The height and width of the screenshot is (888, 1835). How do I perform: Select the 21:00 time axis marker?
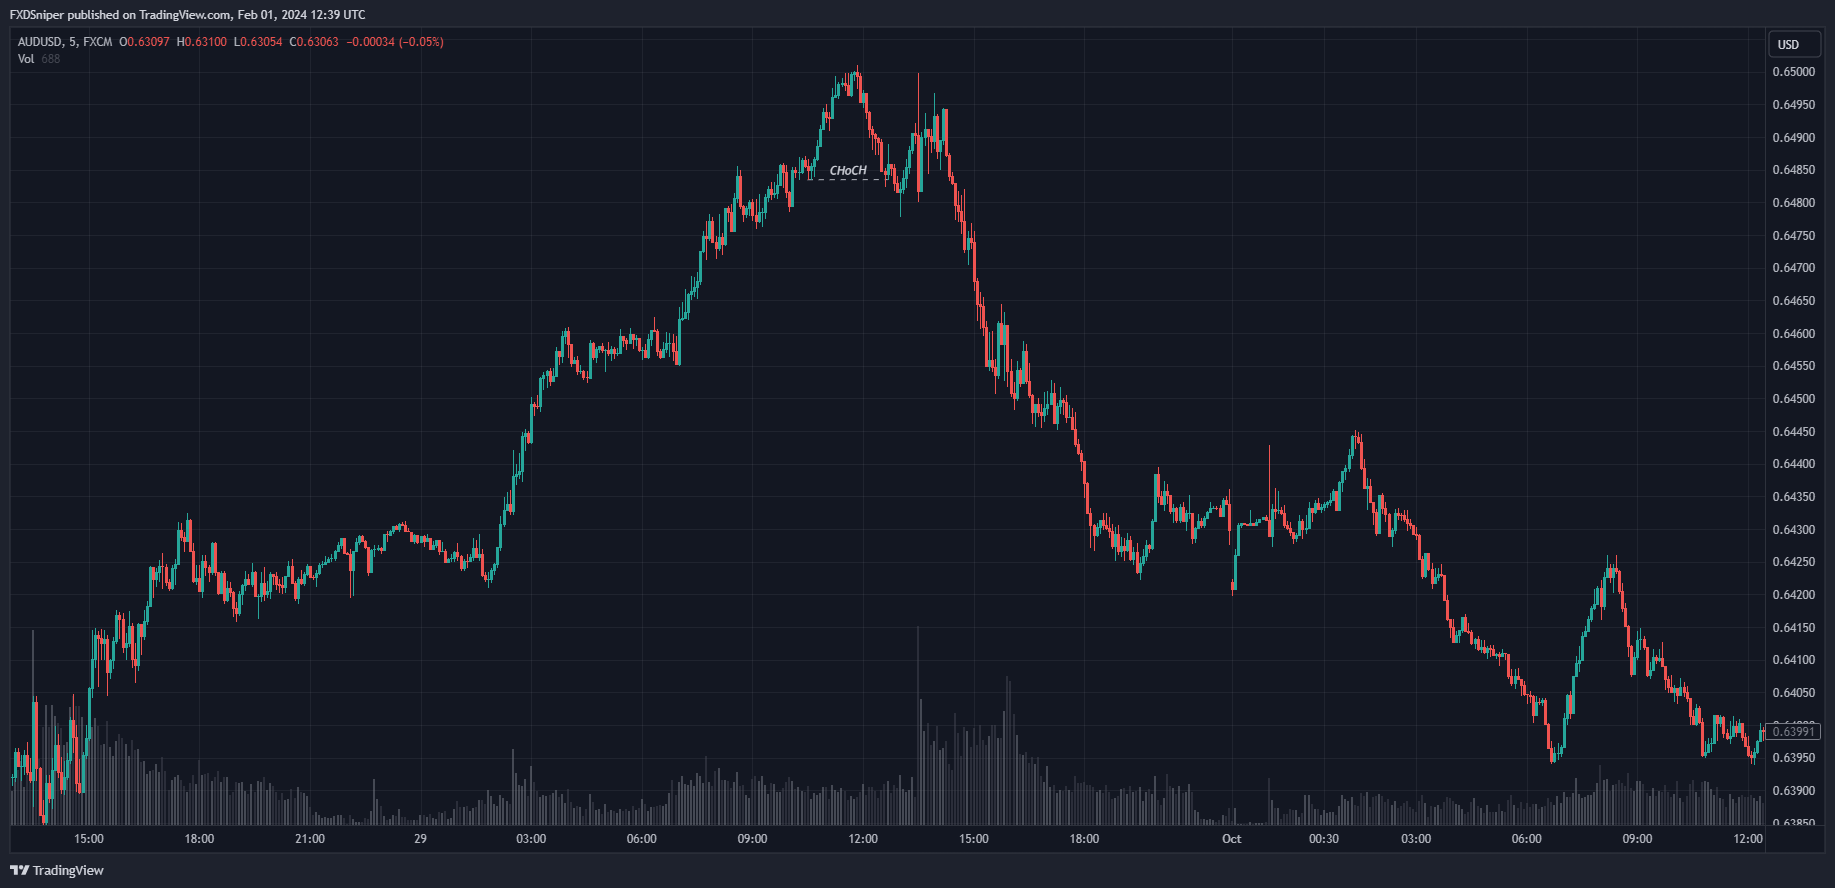coord(310,839)
